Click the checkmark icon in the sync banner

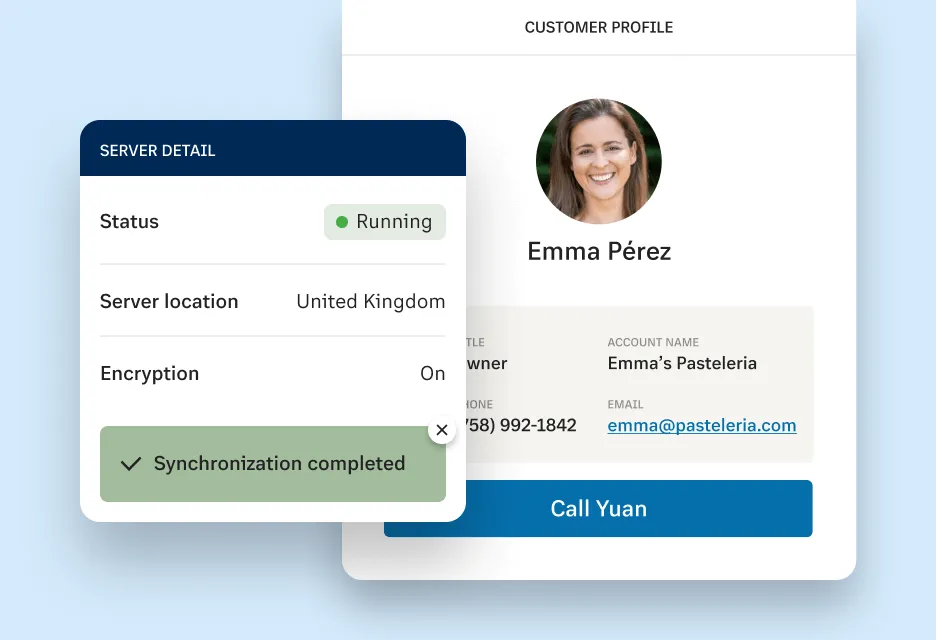(x=130, y=464)
